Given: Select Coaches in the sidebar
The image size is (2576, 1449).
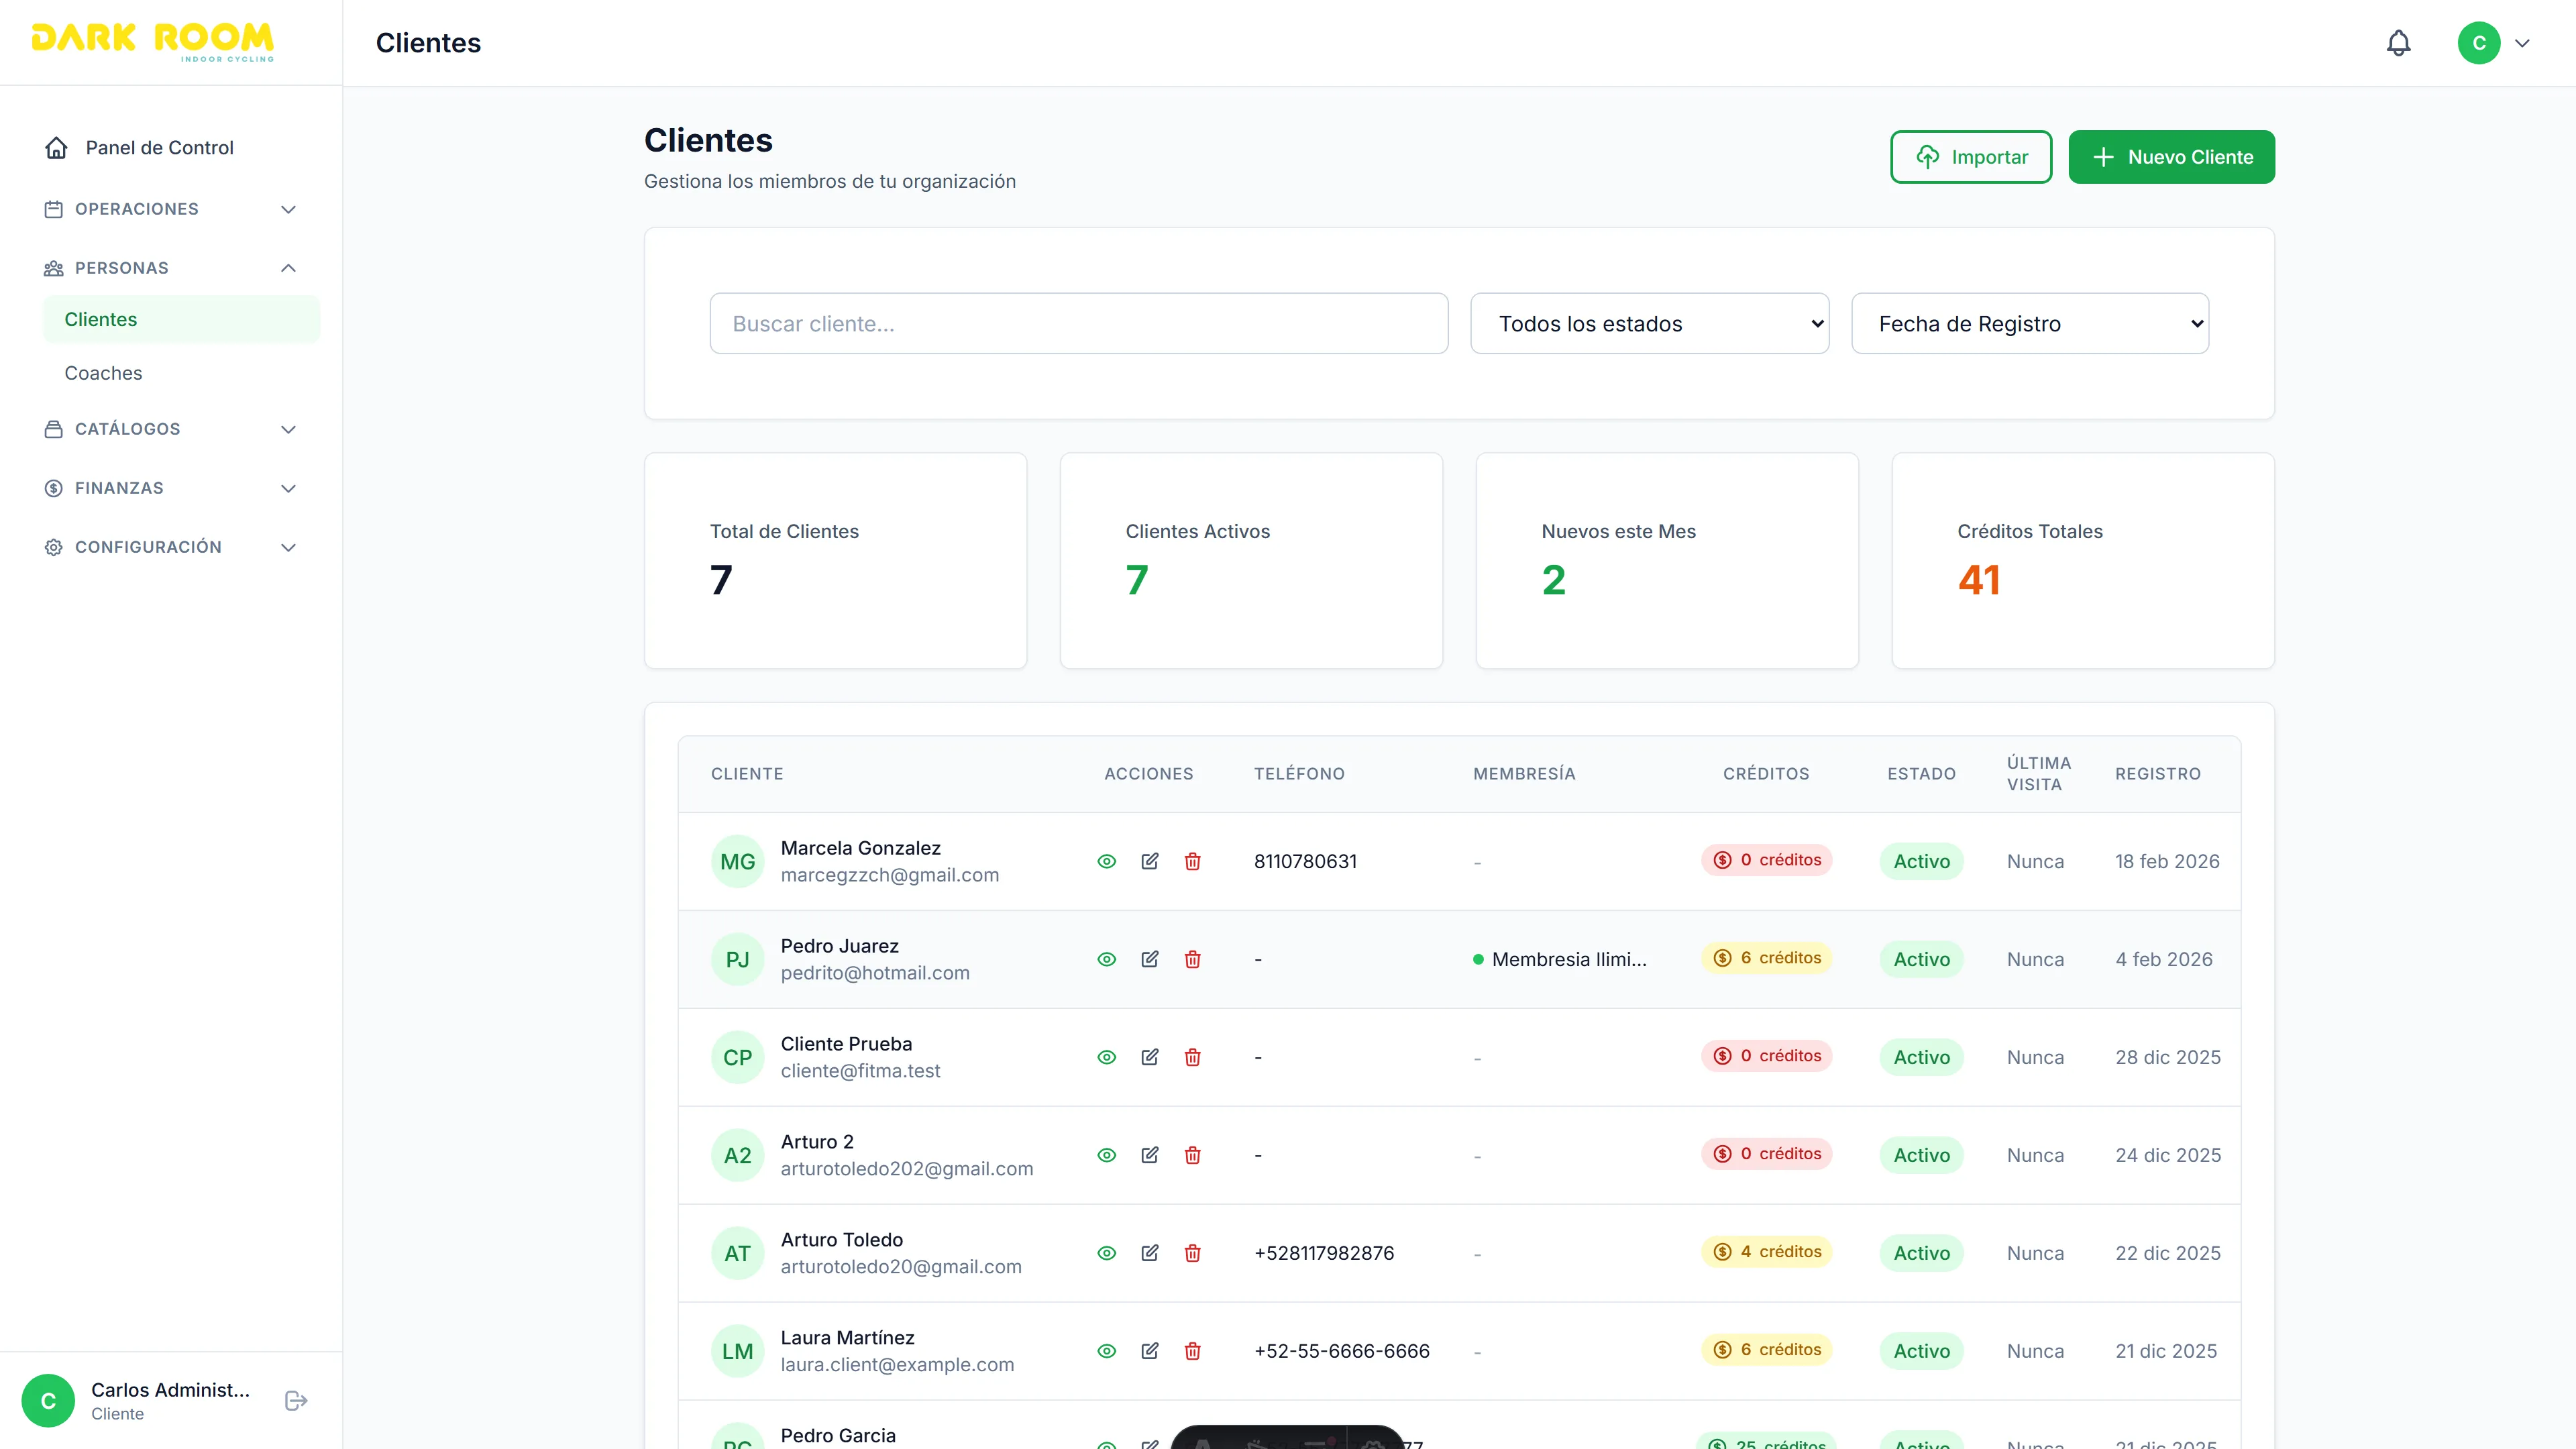Looking at the screenshot, I should pos(103,373).
